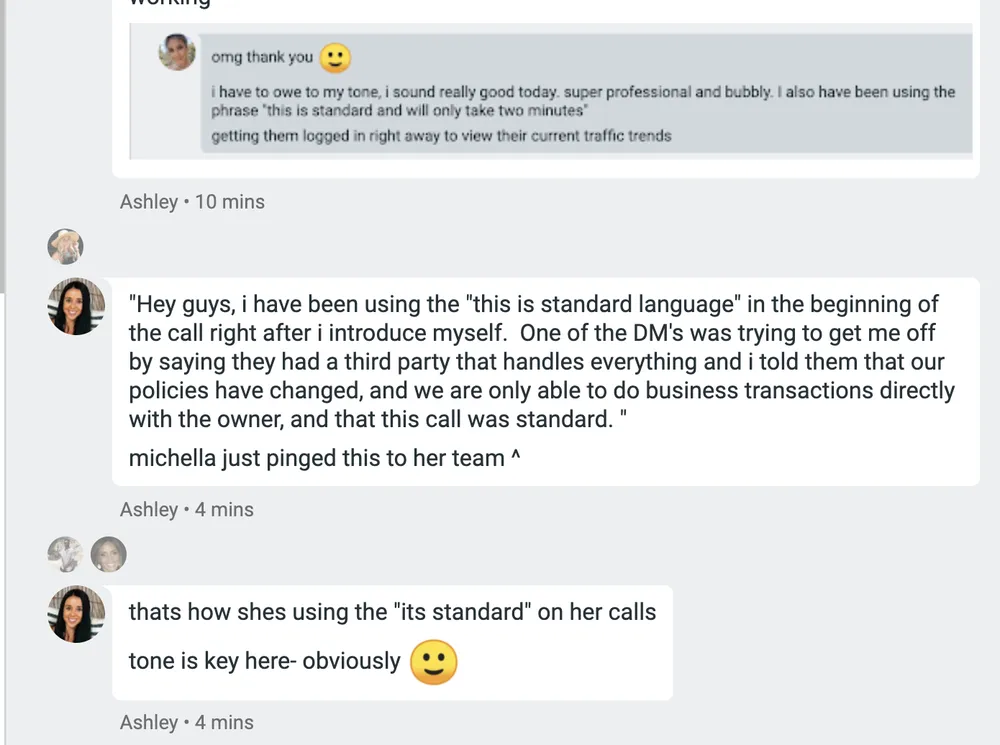
Task: Click the reaction avatar below the "10 mins" timestamp
Action: pos(65,246)
